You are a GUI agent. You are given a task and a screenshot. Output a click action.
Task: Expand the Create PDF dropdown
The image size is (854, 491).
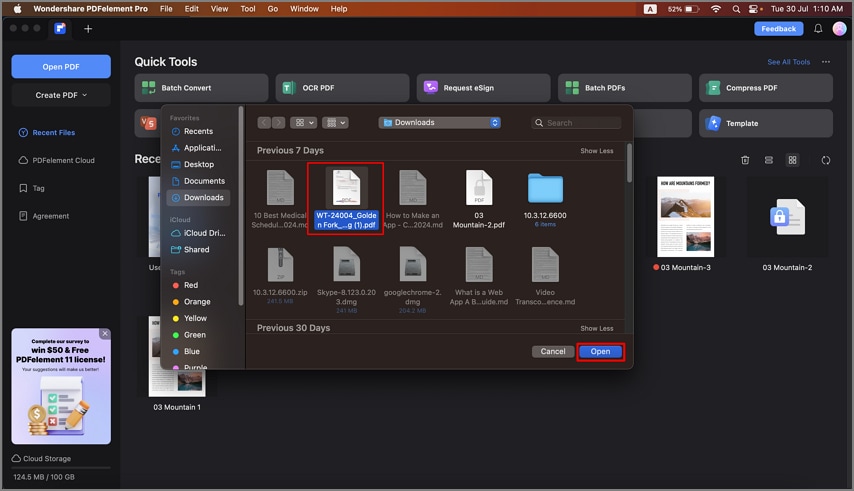tap(61, 95)
